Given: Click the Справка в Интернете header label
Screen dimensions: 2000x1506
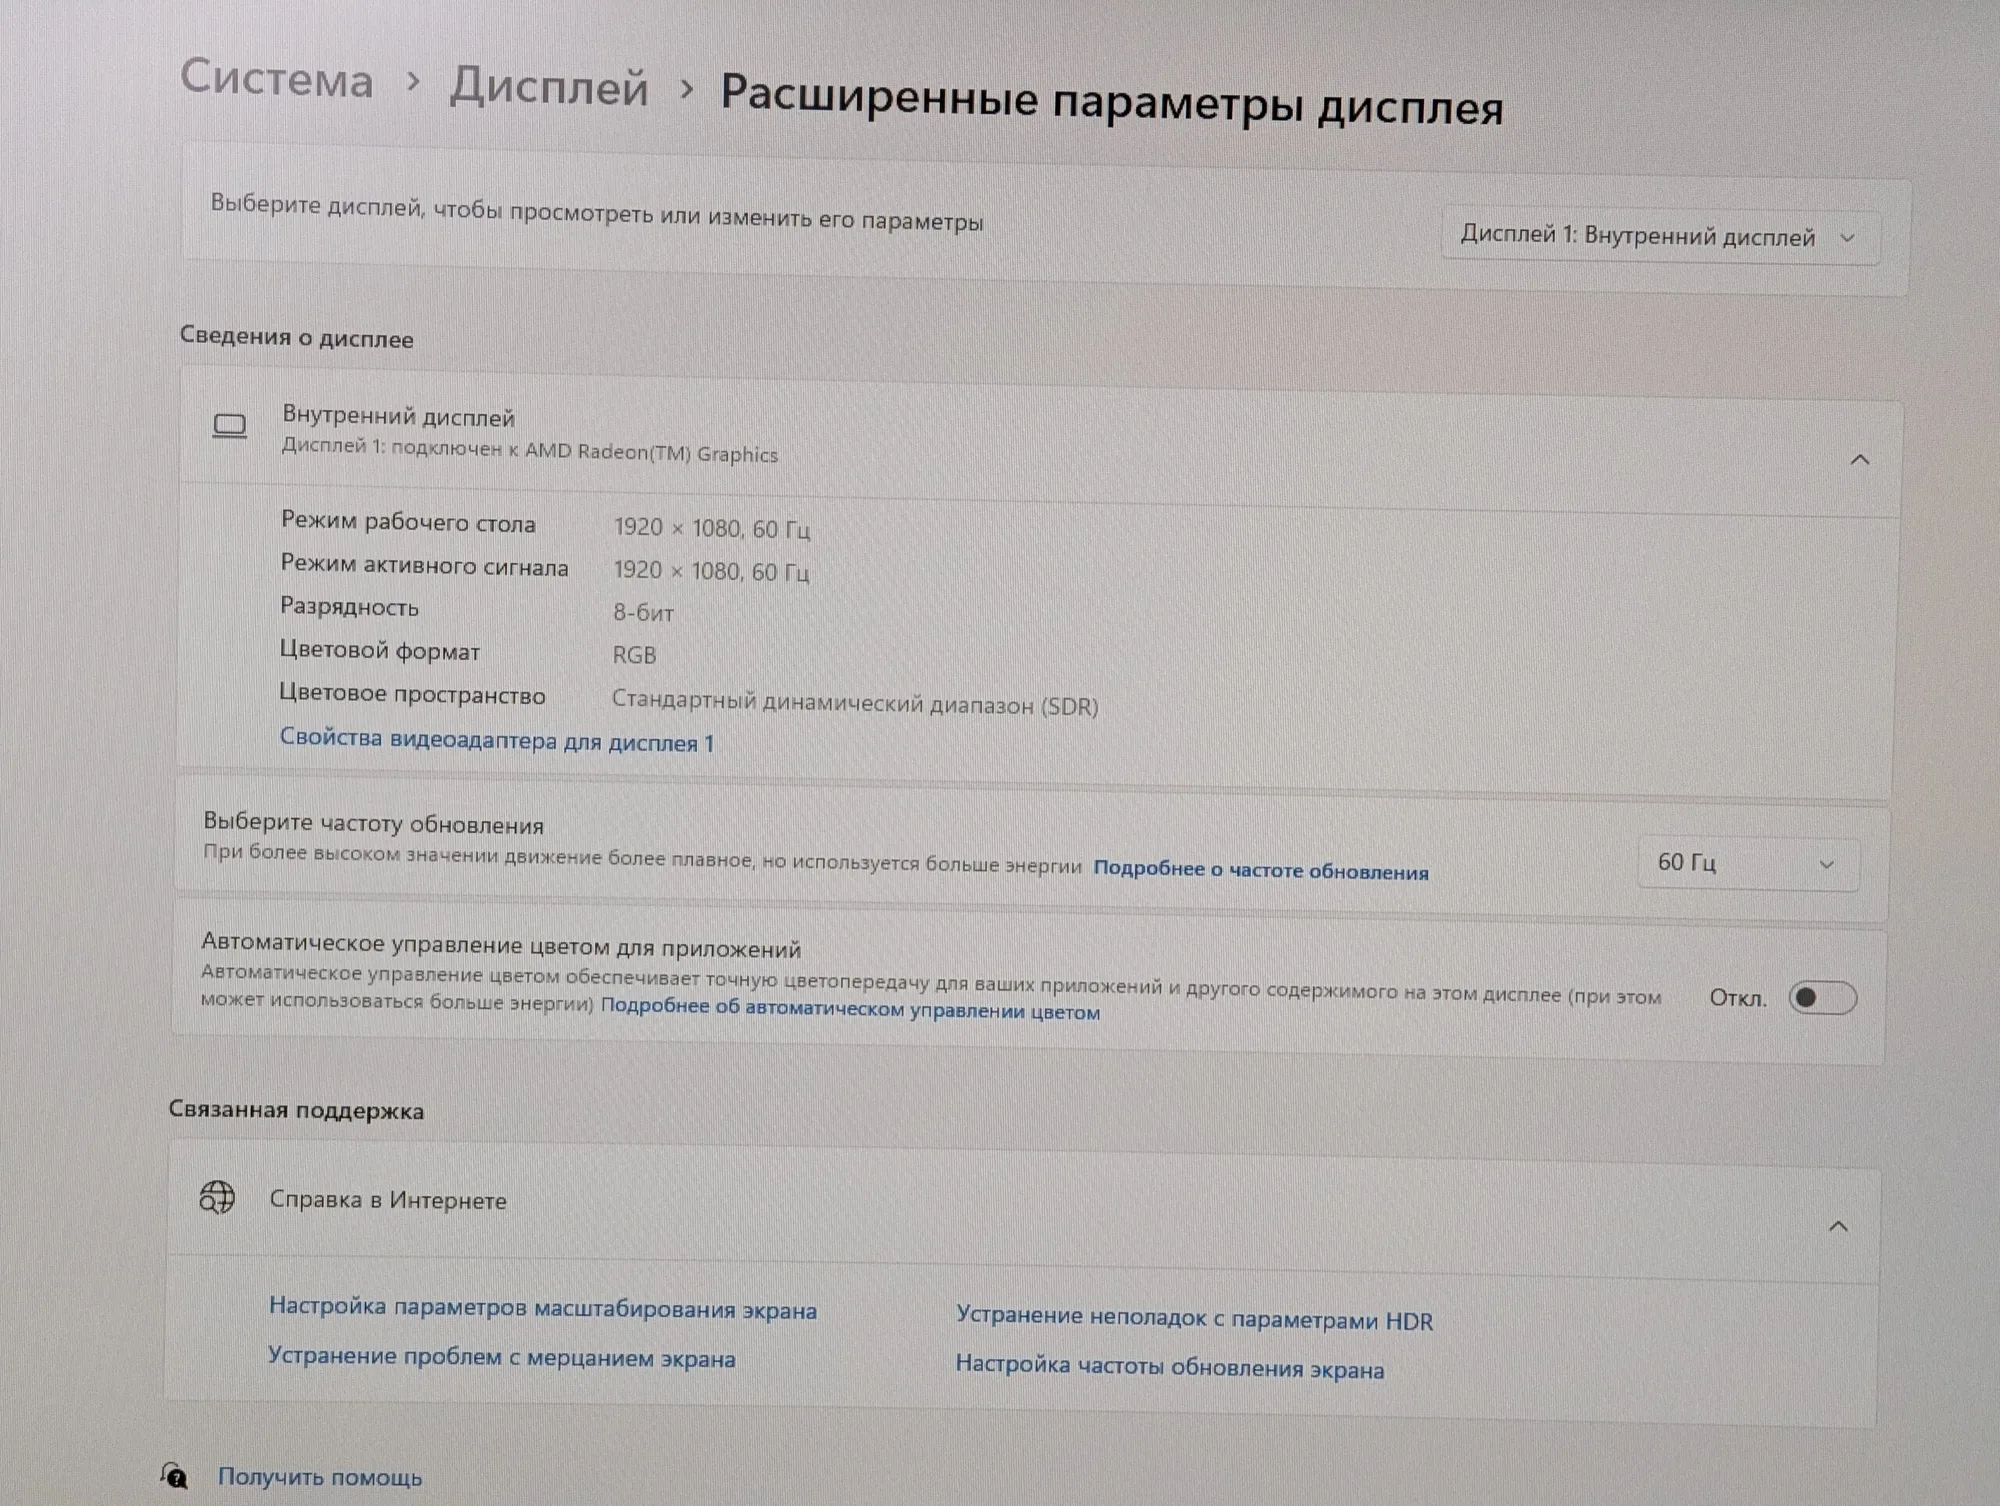Looking at the screenshot, I should tap(388, 1199).
